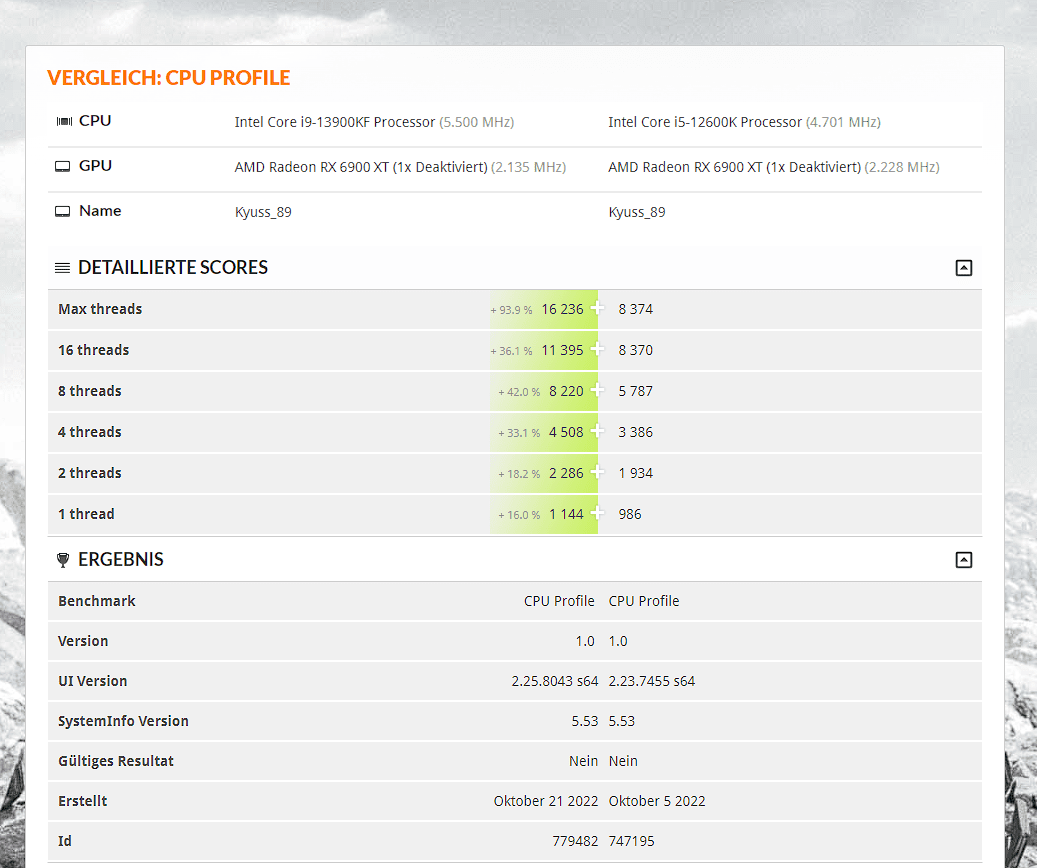This screenshot has height=868, width=1037.
Task: Click the 16 threads score 11 395
Action: [562, 350]
